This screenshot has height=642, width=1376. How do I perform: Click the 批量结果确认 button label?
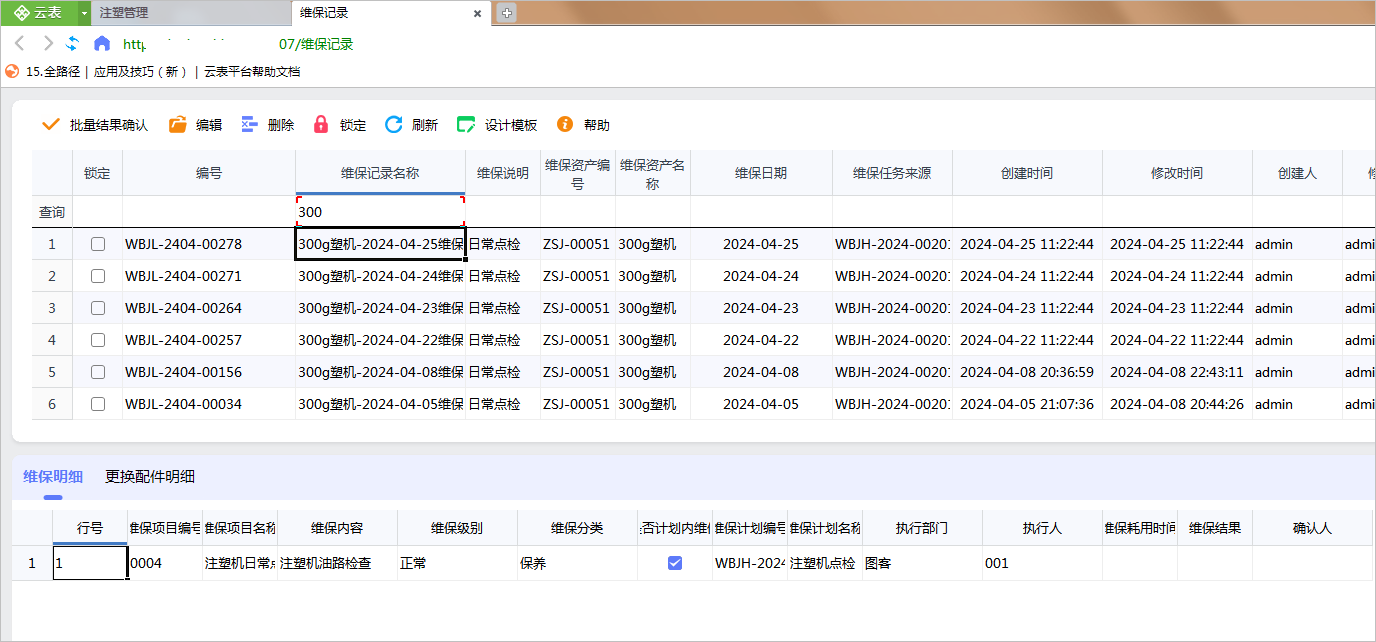pyautogui.click(x=109, y=125)
